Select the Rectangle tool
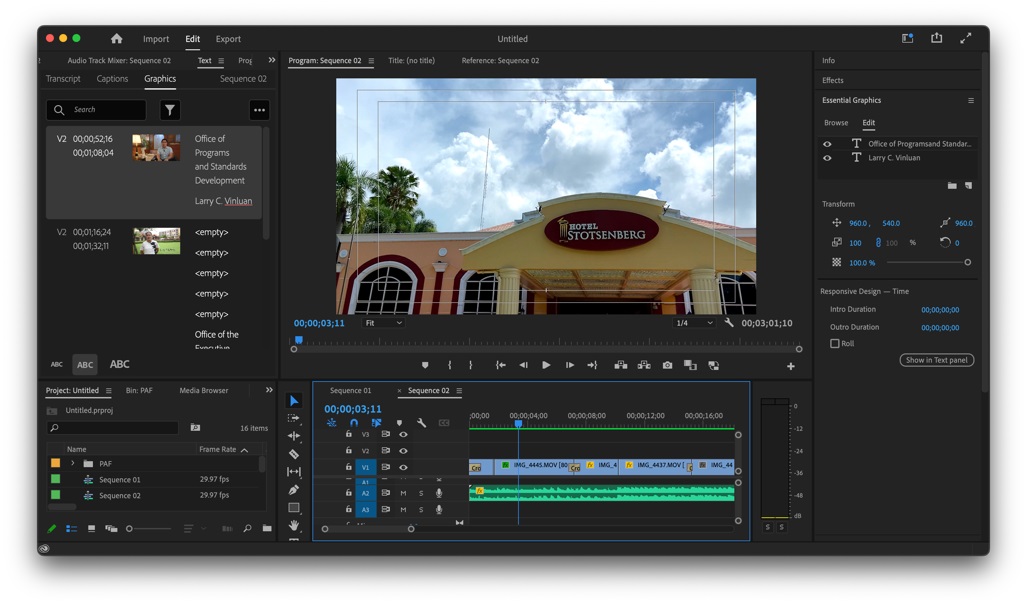Viewport: 1027px width, 605px height. pos(294,507)
